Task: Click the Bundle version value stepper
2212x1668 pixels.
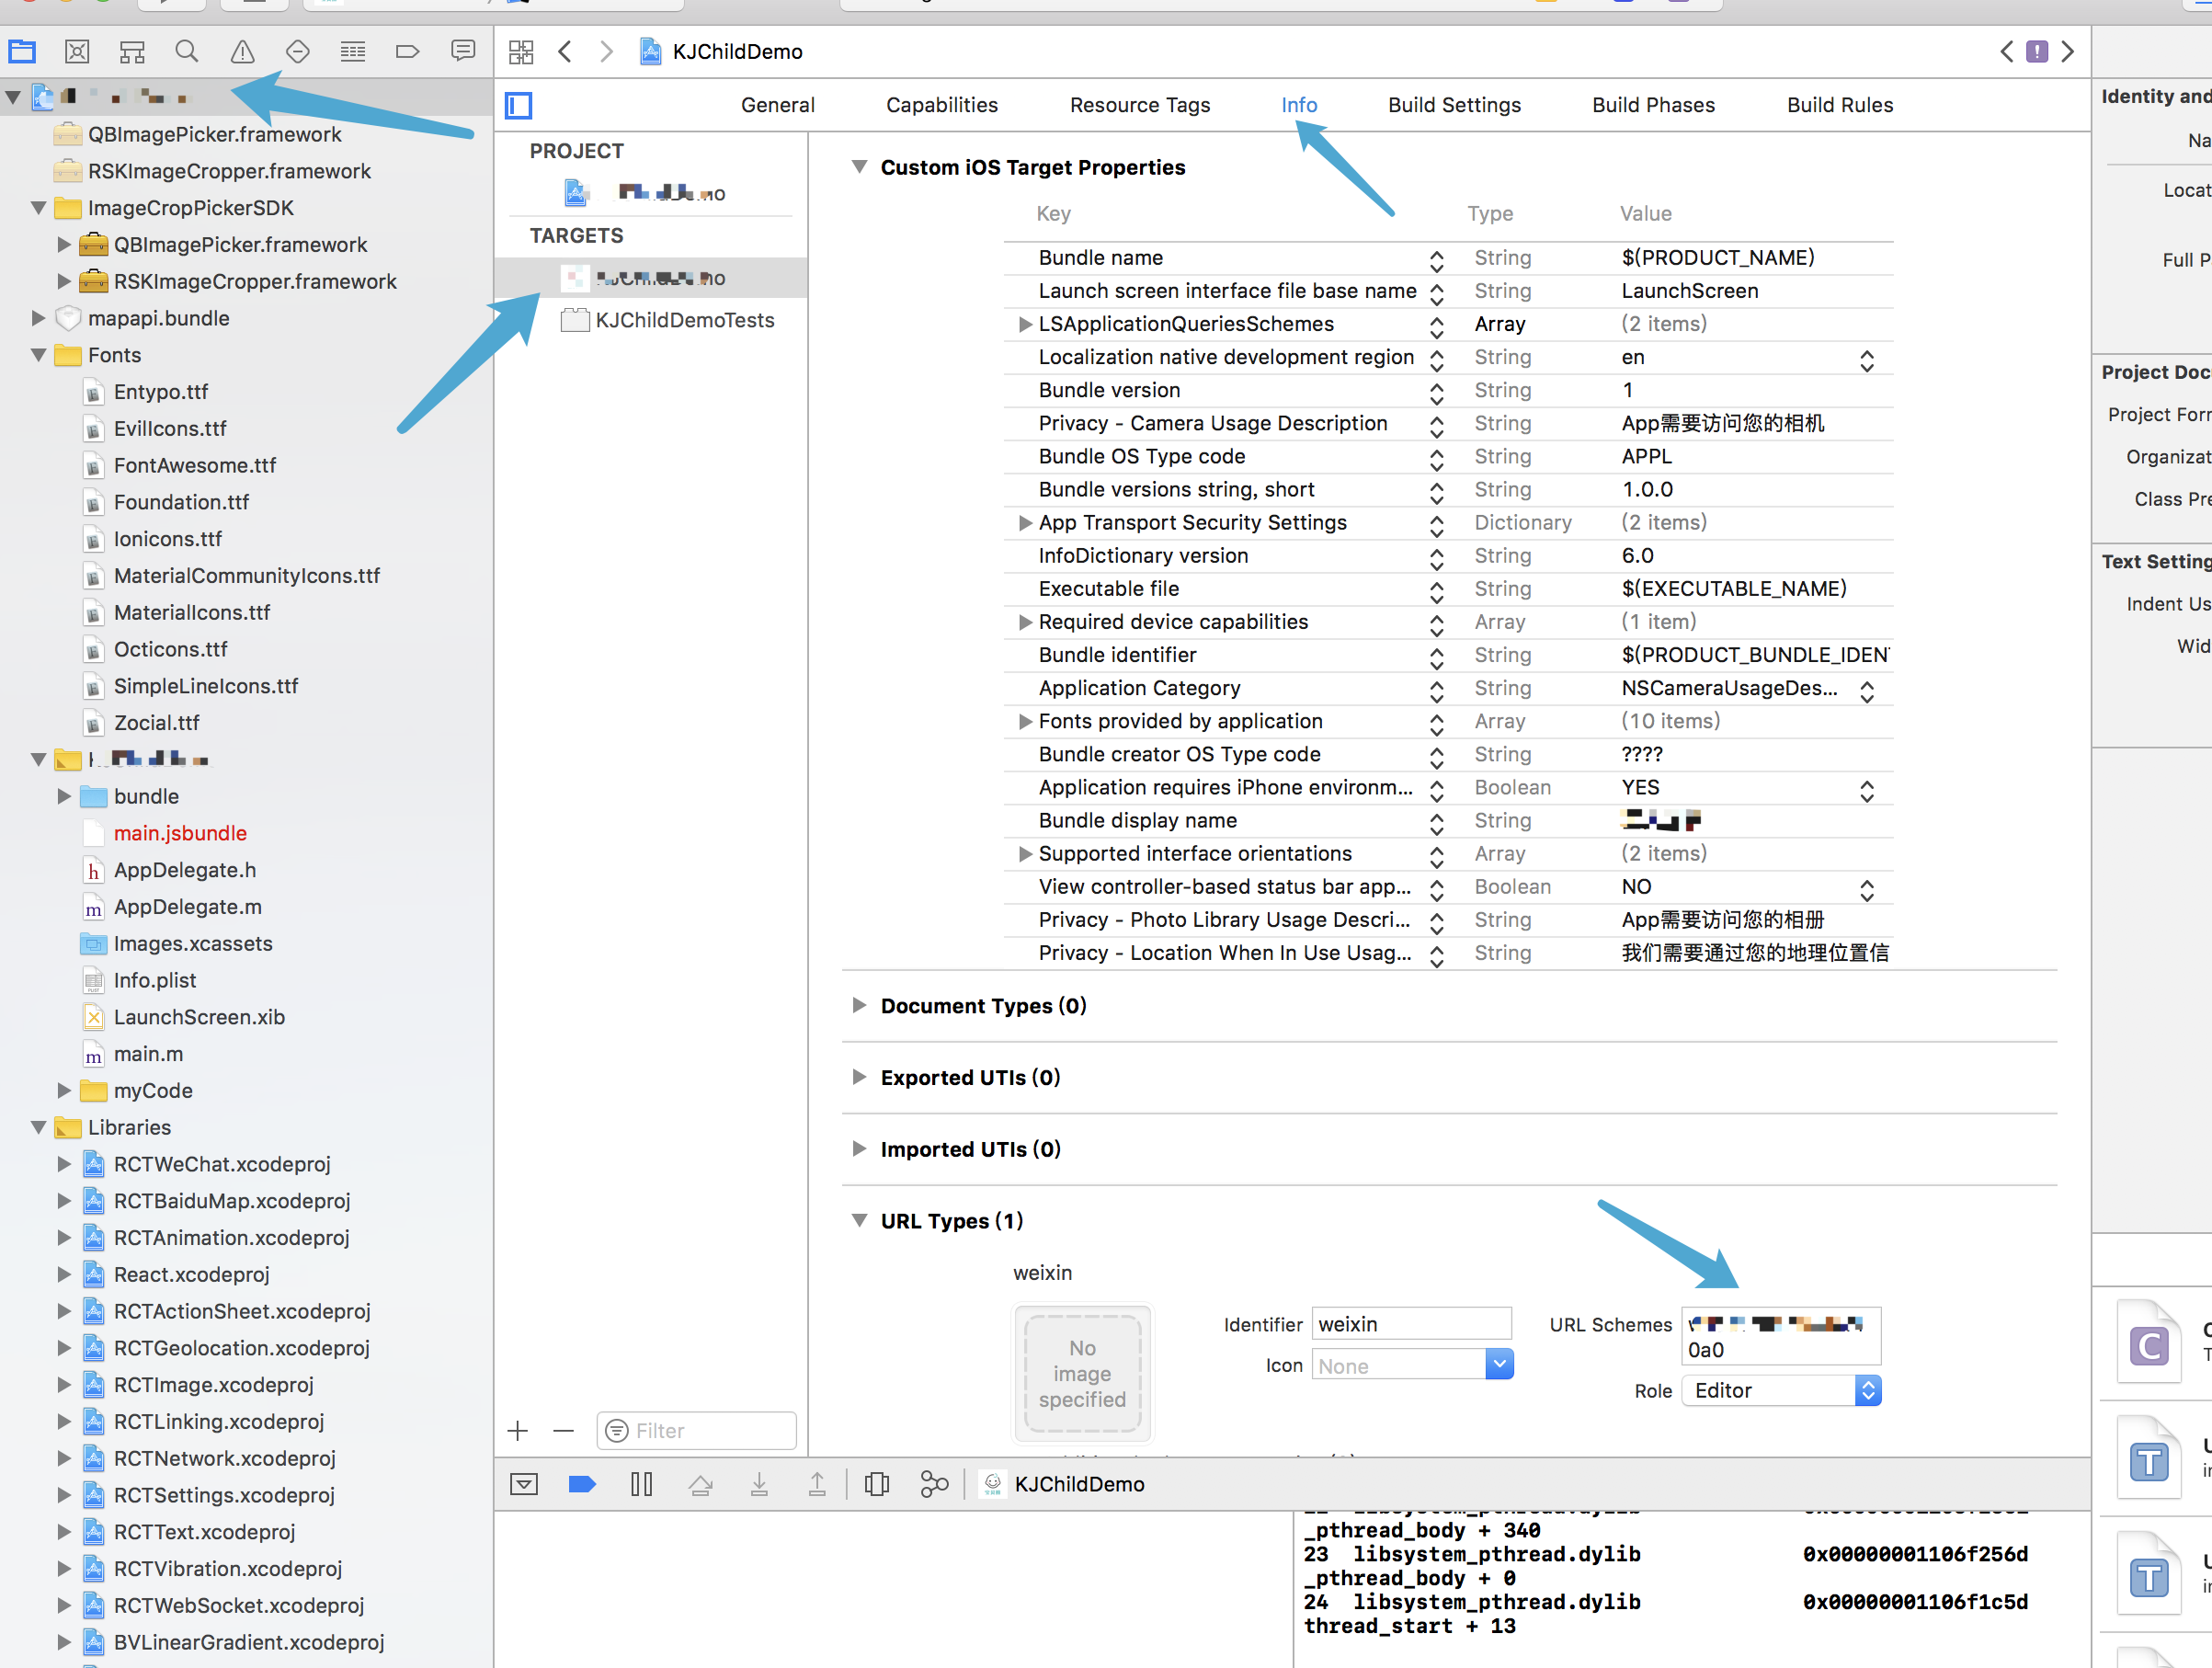Action: pos(1436,391)
